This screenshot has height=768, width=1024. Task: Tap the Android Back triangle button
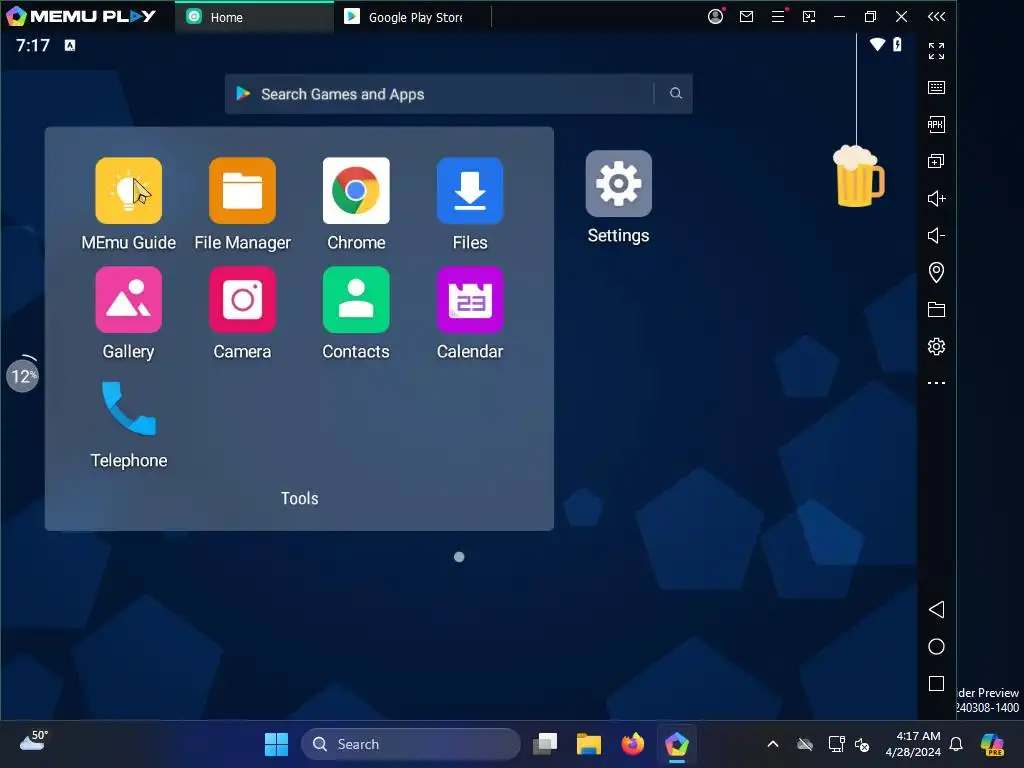936,609
